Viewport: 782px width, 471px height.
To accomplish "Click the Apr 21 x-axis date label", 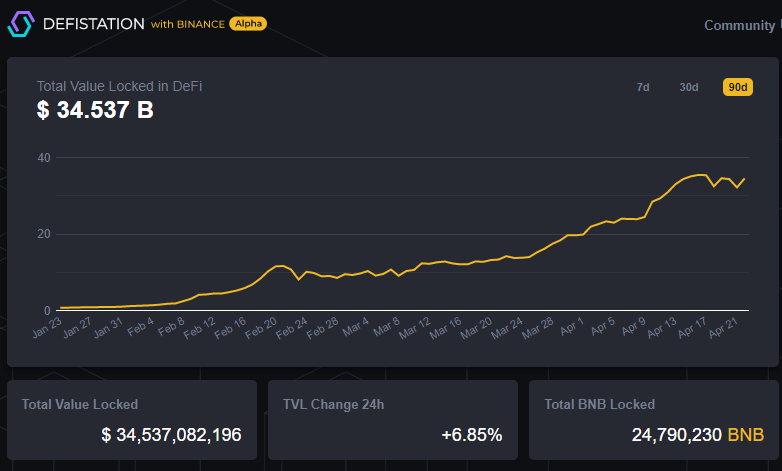I will click(723, 327).
